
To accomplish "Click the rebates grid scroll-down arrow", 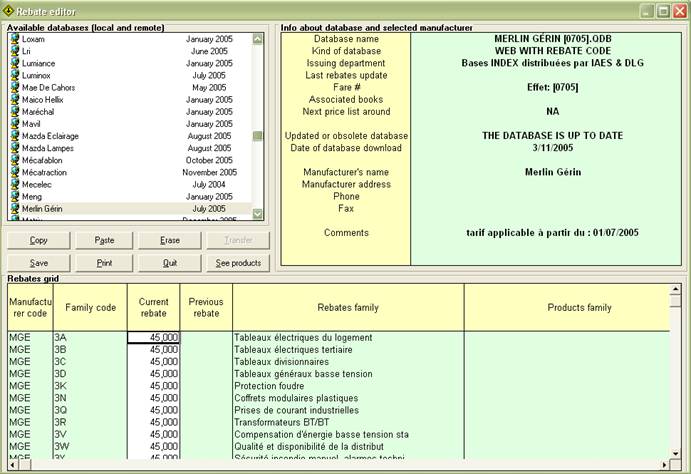I will tap(675, 454).
